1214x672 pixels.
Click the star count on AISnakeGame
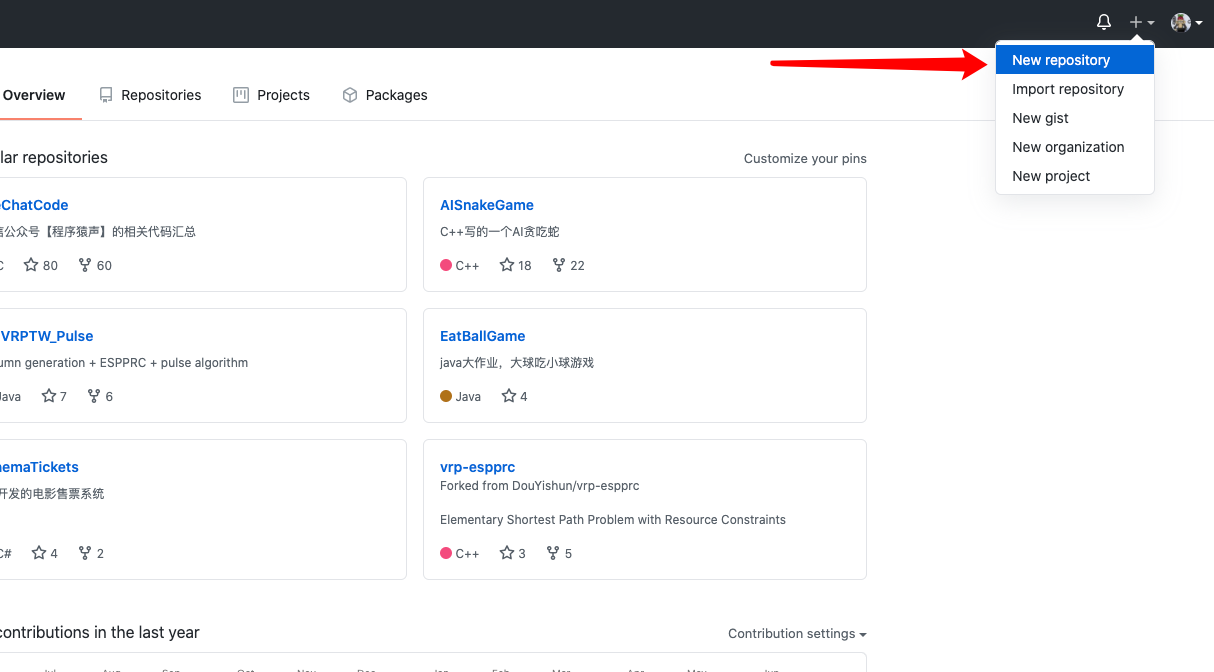pyautogui.click(x=516, y=265)
